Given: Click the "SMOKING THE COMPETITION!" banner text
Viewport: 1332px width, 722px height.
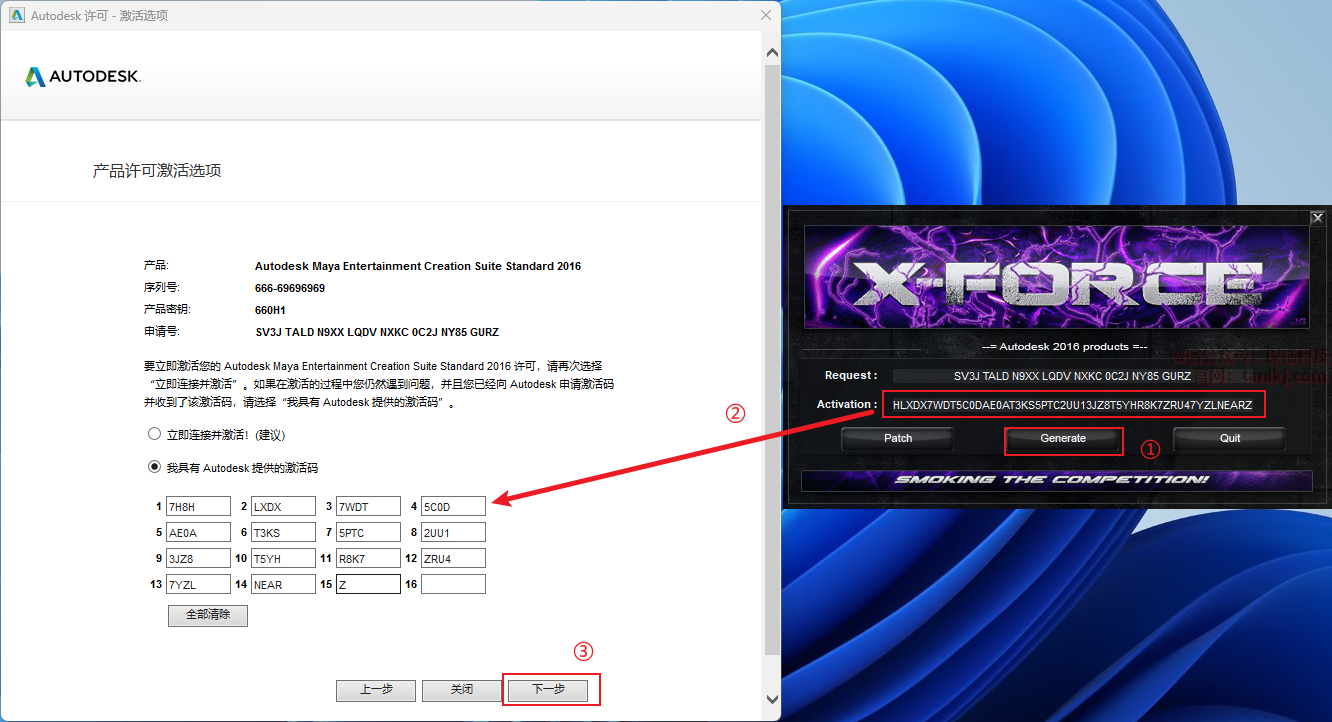Looking at the screenshot, I should [x=1052, y=480].
